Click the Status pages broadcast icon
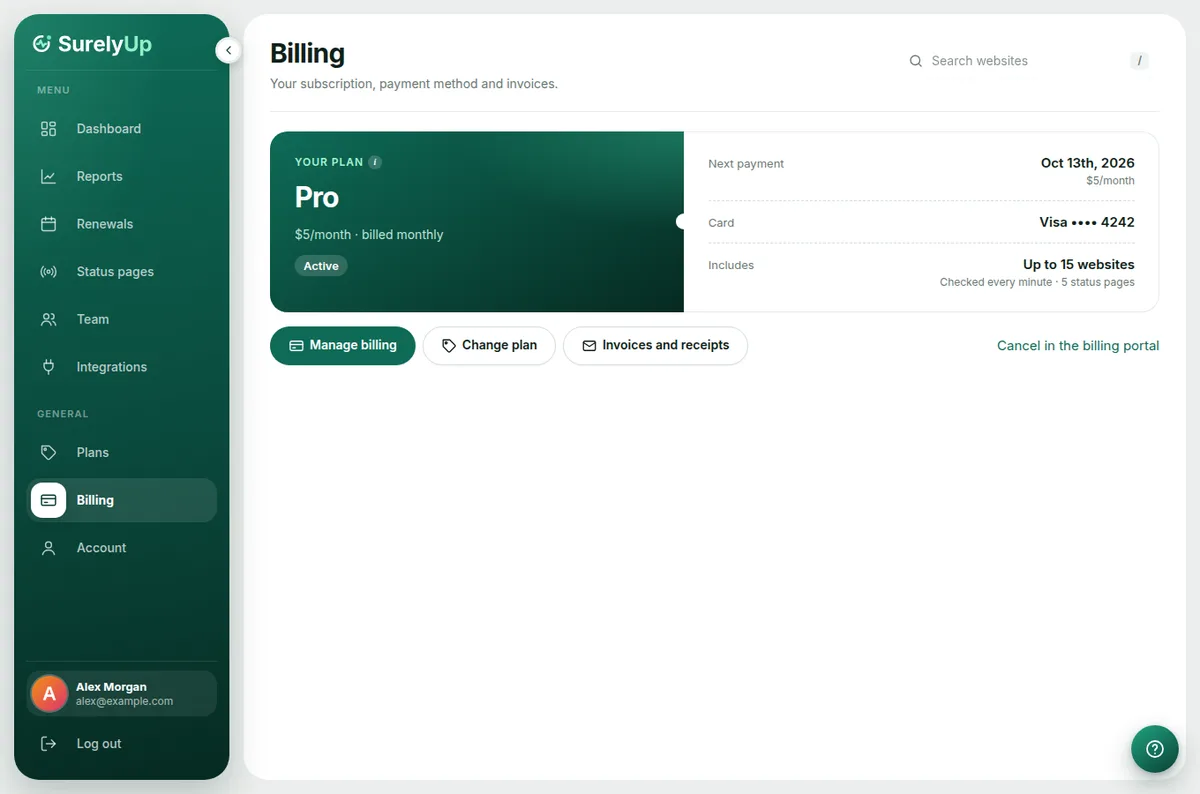This screenshot has height=794, width=1200. pos(48,272)
